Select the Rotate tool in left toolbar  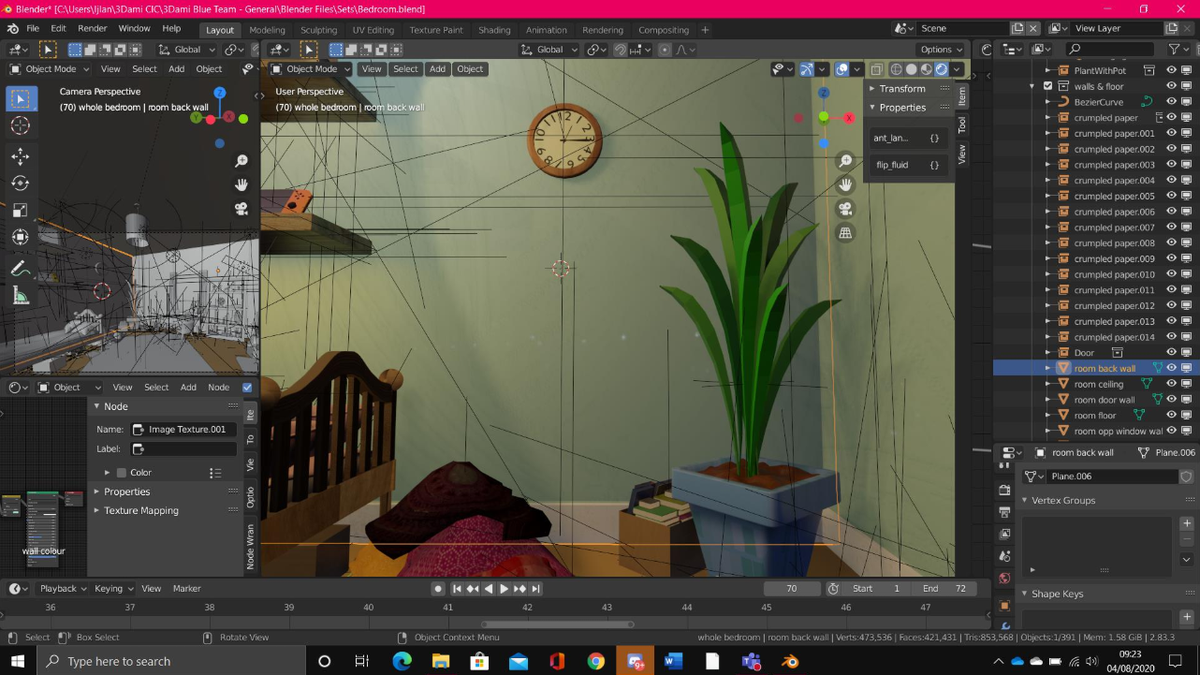(x=21, y=183)
